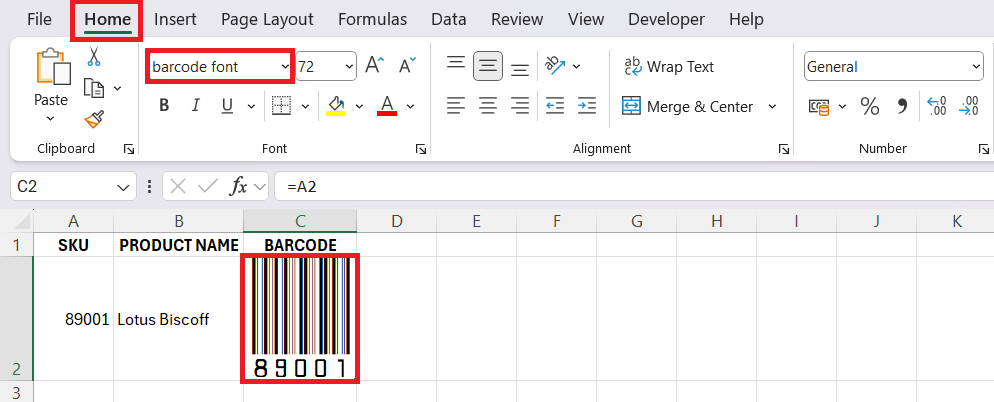Toggle Underline formatting
994x402 pixels.
[x=228, y=106]
